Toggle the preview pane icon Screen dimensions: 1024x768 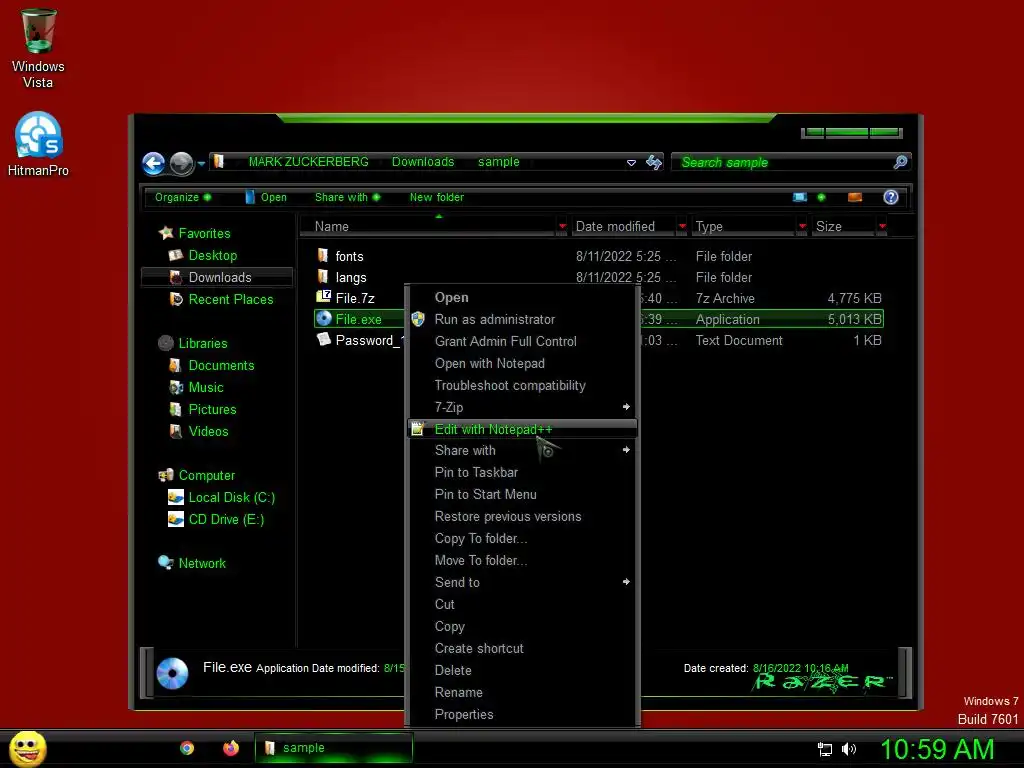(x=854, y=197)
